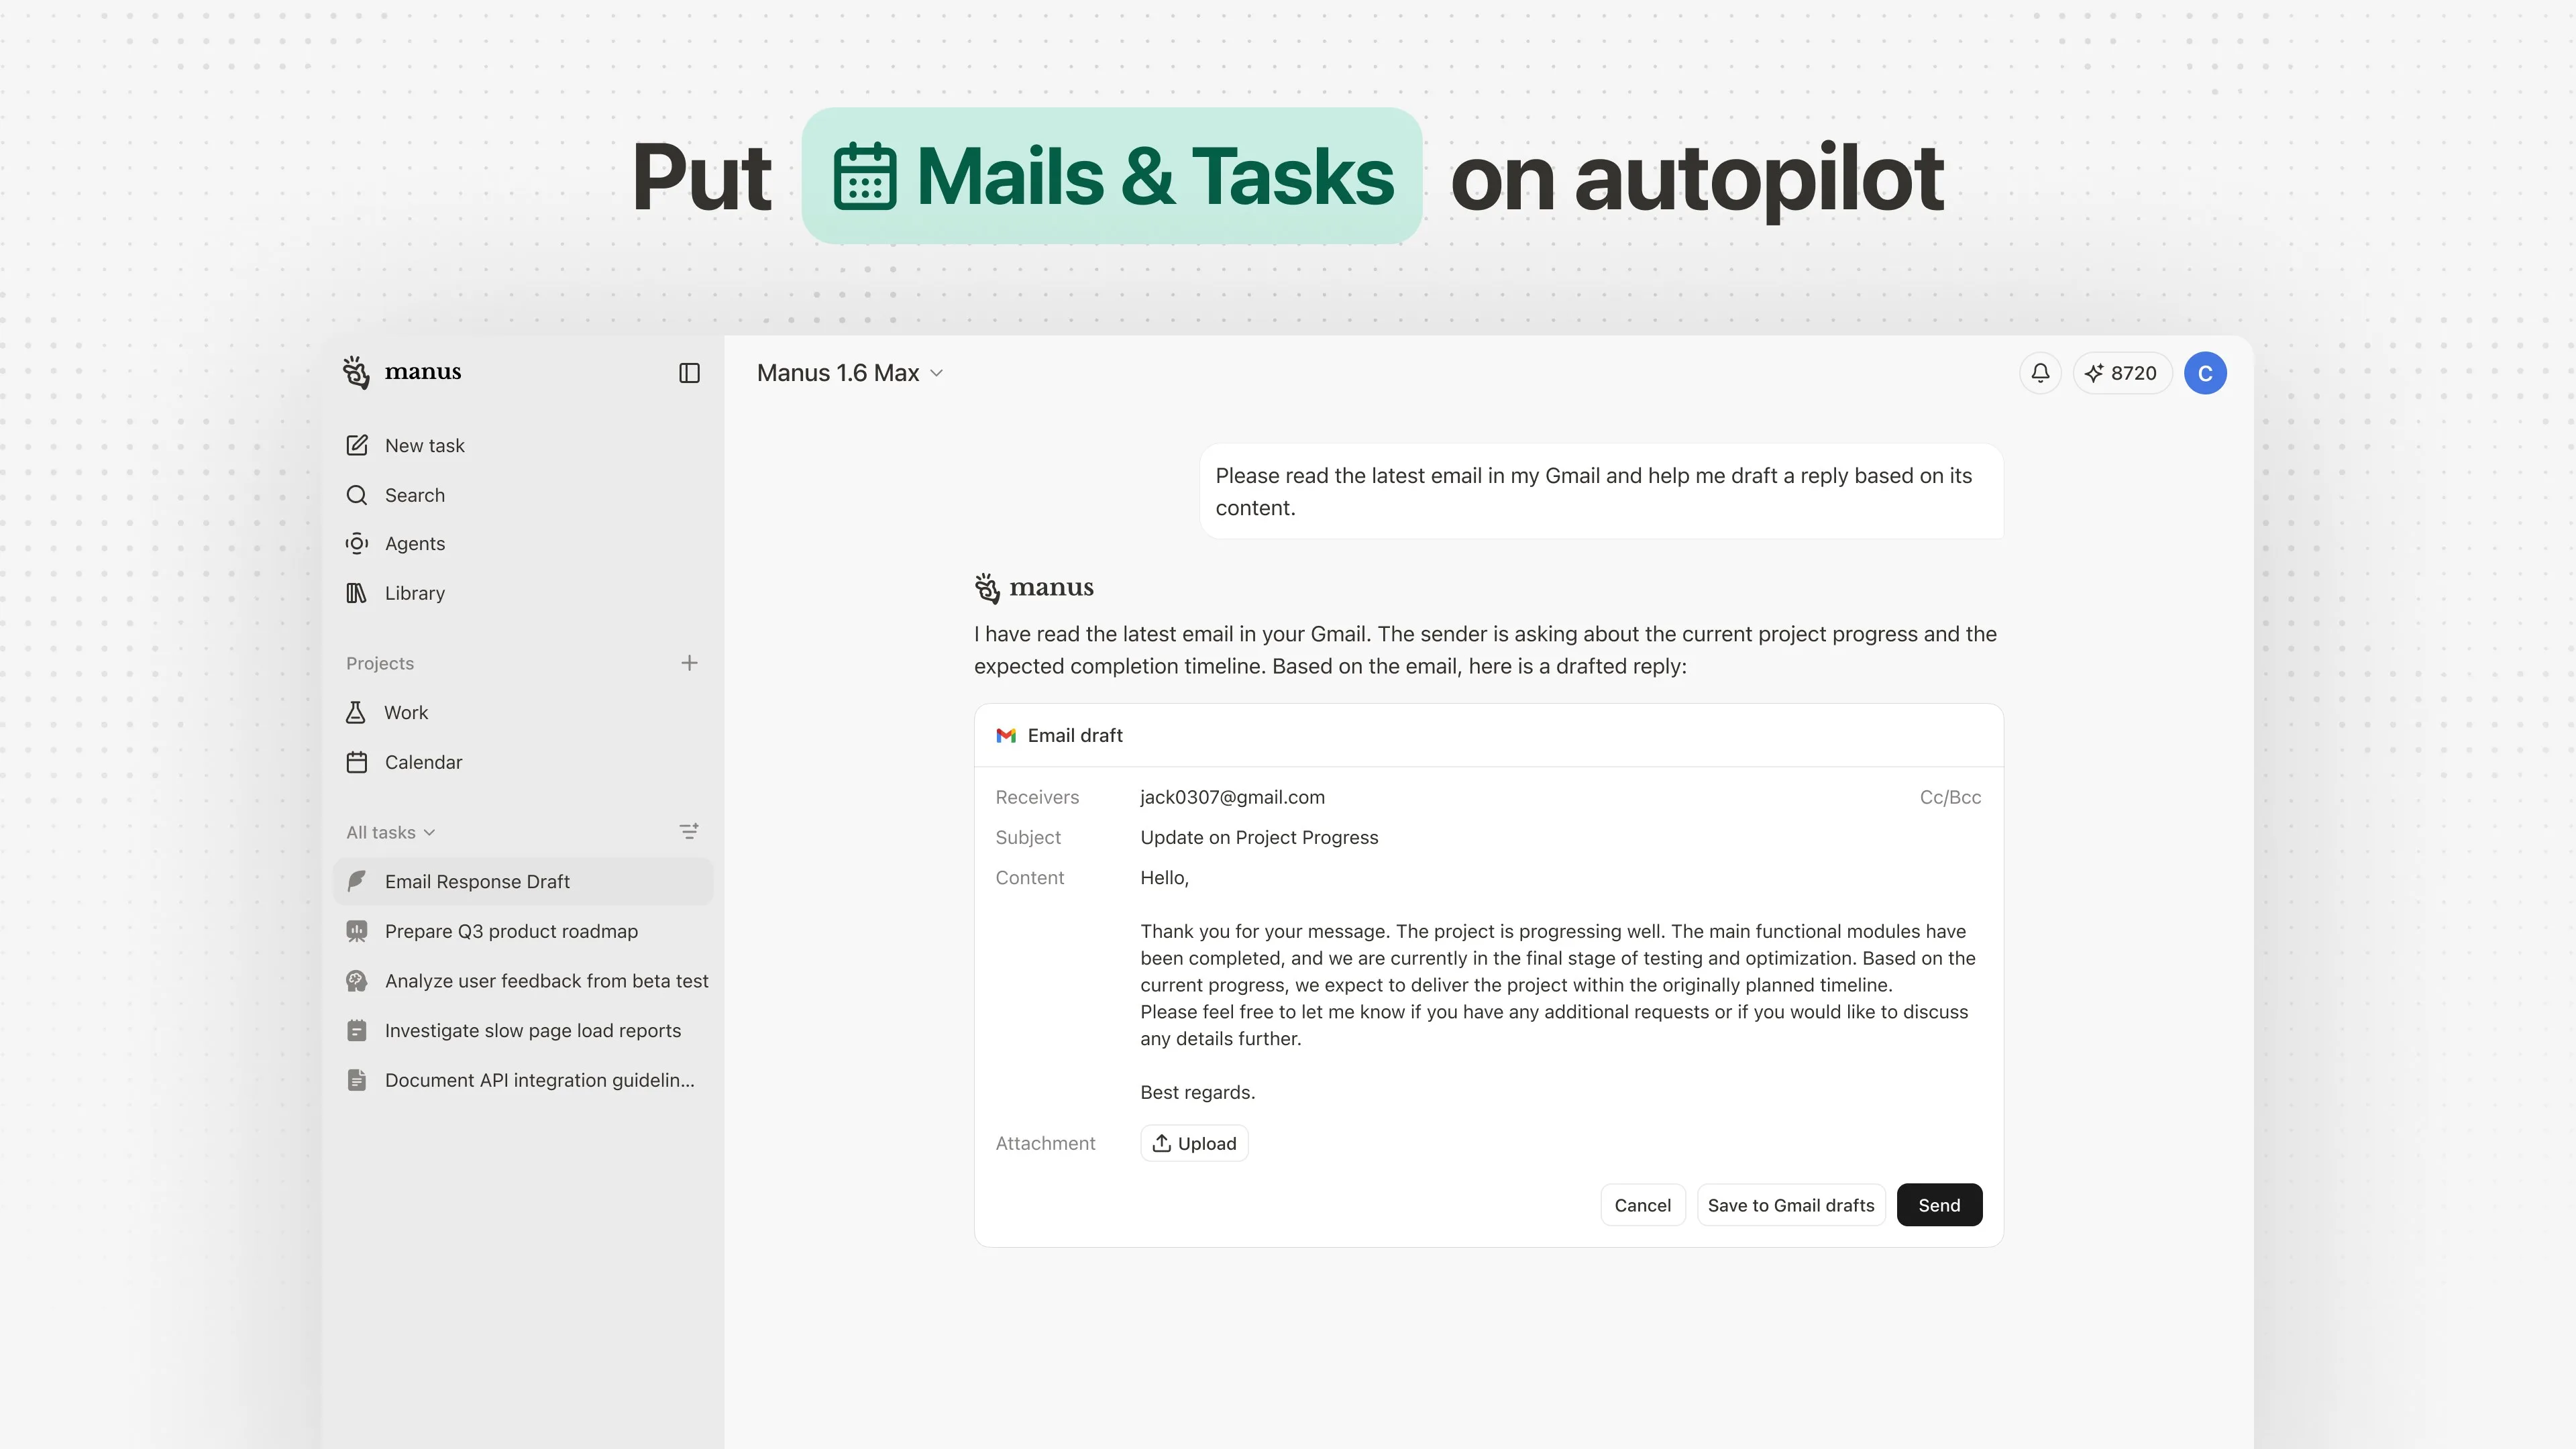Screen dimensions: 2576x1449
Task: Open New task in the sidebar
Action: [522, 445]
